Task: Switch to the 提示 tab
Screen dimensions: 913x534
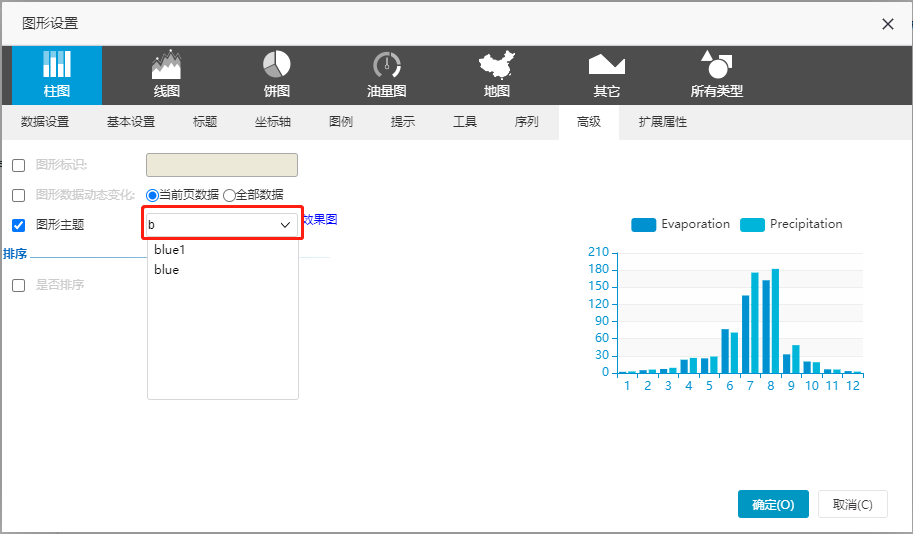Action: [x=402, y=122]
